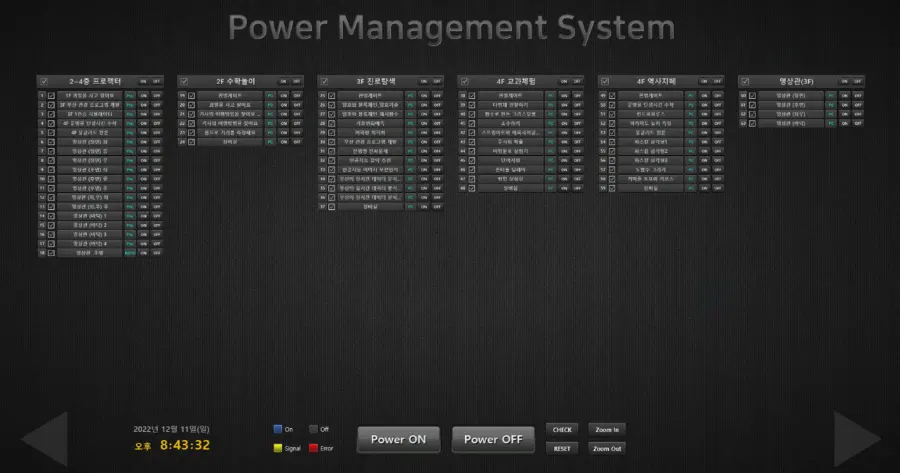Click the right page navigation arrow
The width and height of the screenshot is (900, 473).
(x=856, y=437)
